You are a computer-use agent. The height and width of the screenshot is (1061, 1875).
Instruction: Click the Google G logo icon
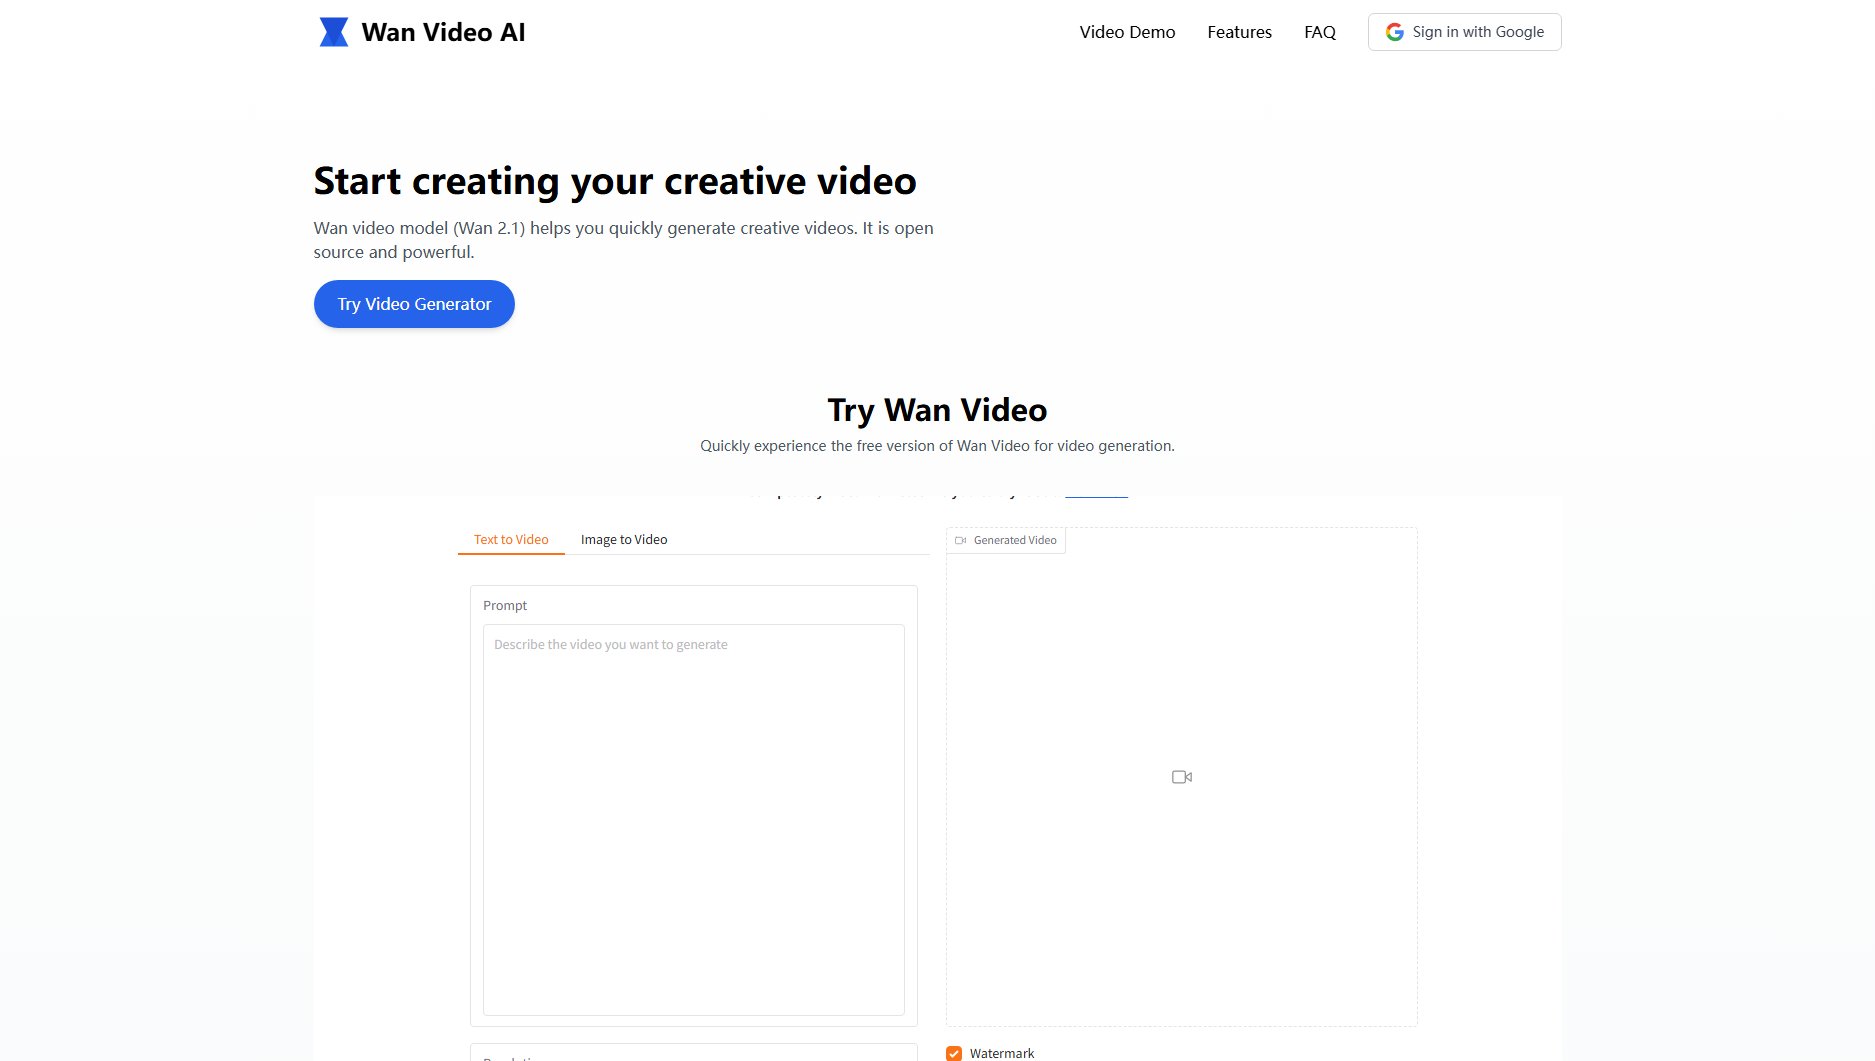[1394, 32]
